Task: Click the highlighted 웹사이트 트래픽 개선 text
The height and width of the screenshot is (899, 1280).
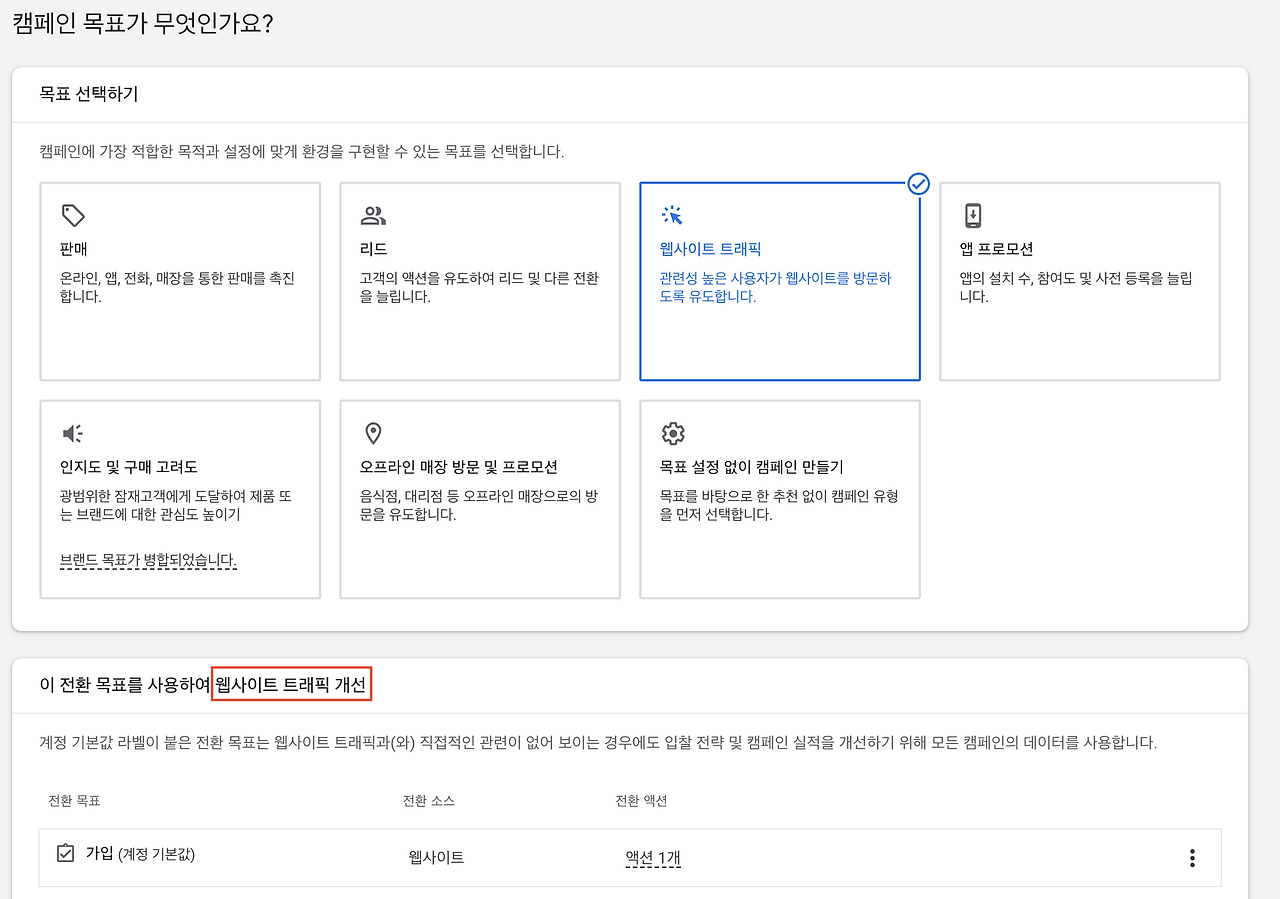Action: (291, 683)
